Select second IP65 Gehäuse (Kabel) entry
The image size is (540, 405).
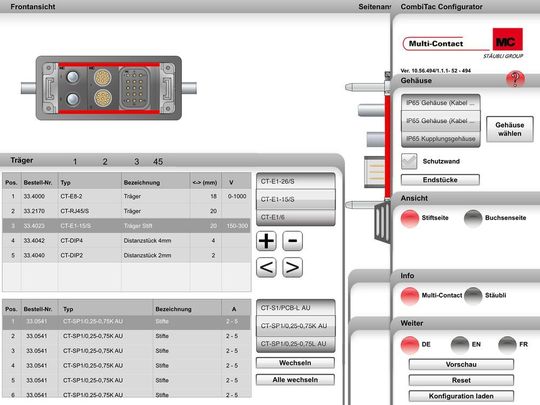[440, 121]
